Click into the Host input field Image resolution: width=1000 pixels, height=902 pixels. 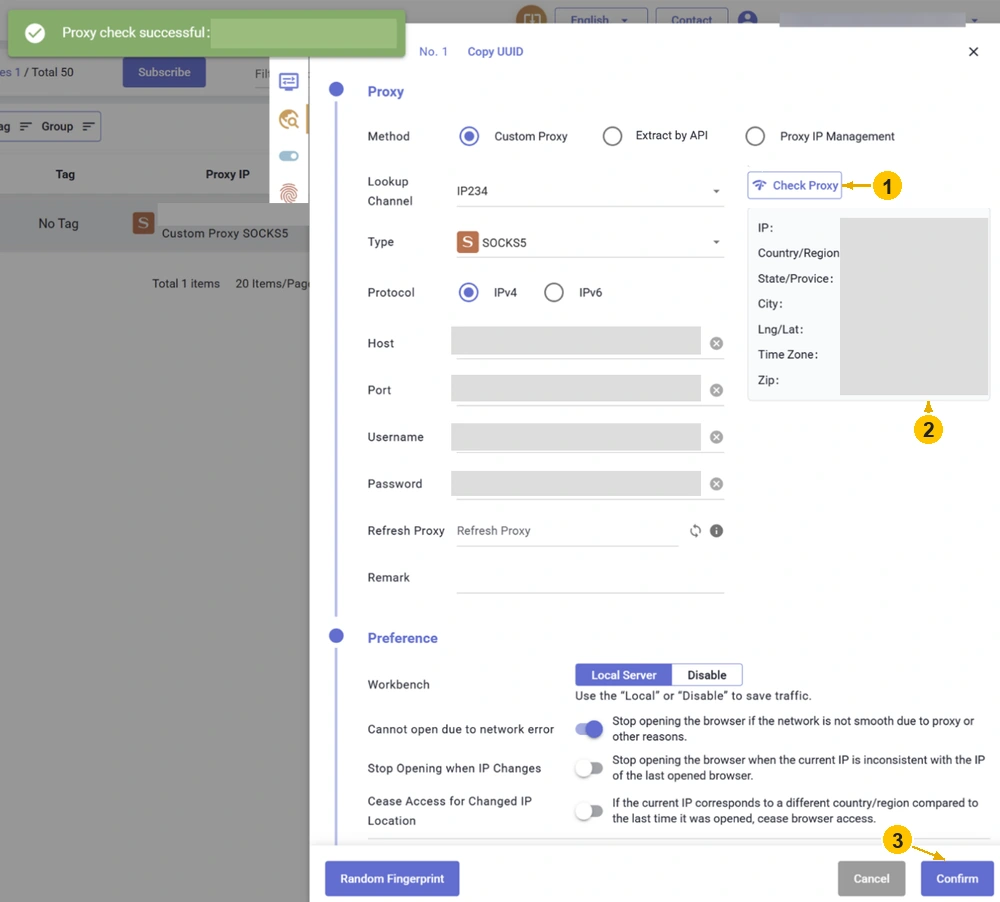click(x=575, y=342)
